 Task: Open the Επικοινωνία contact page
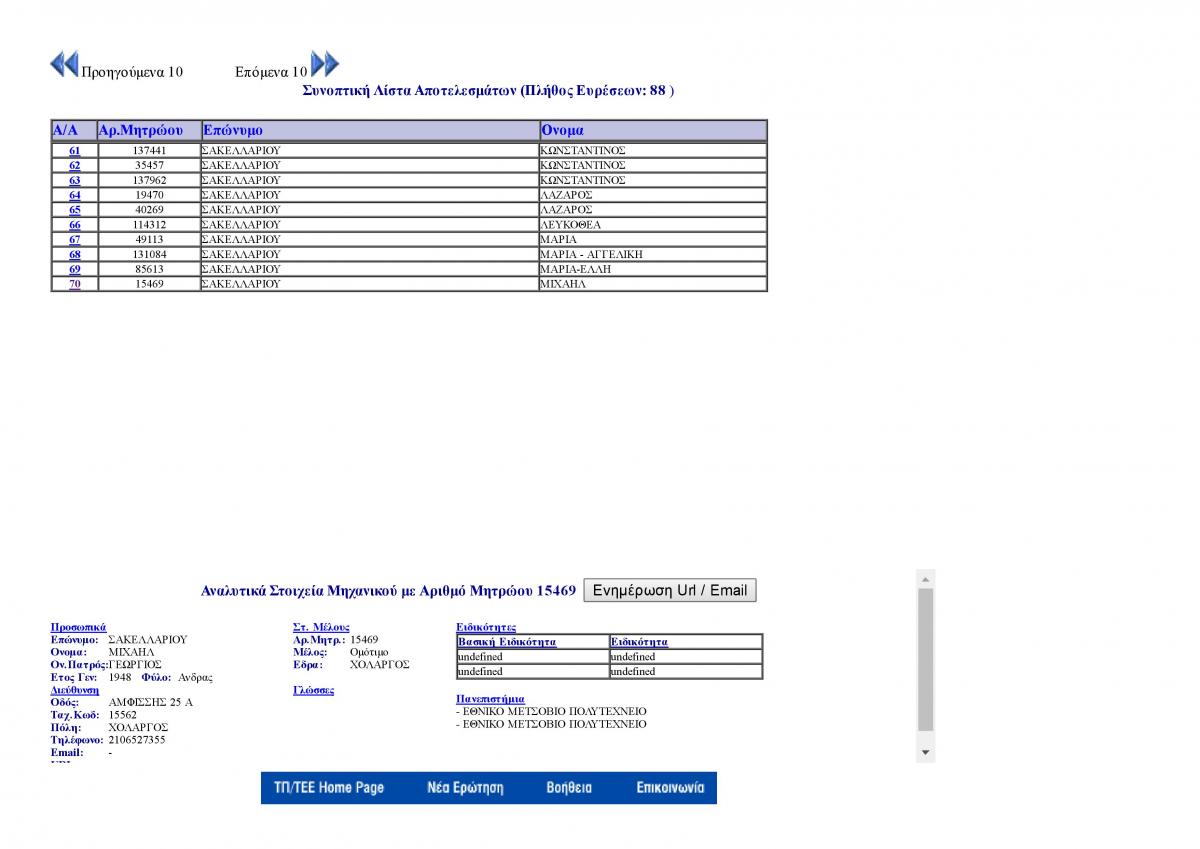tap(670, 788)
